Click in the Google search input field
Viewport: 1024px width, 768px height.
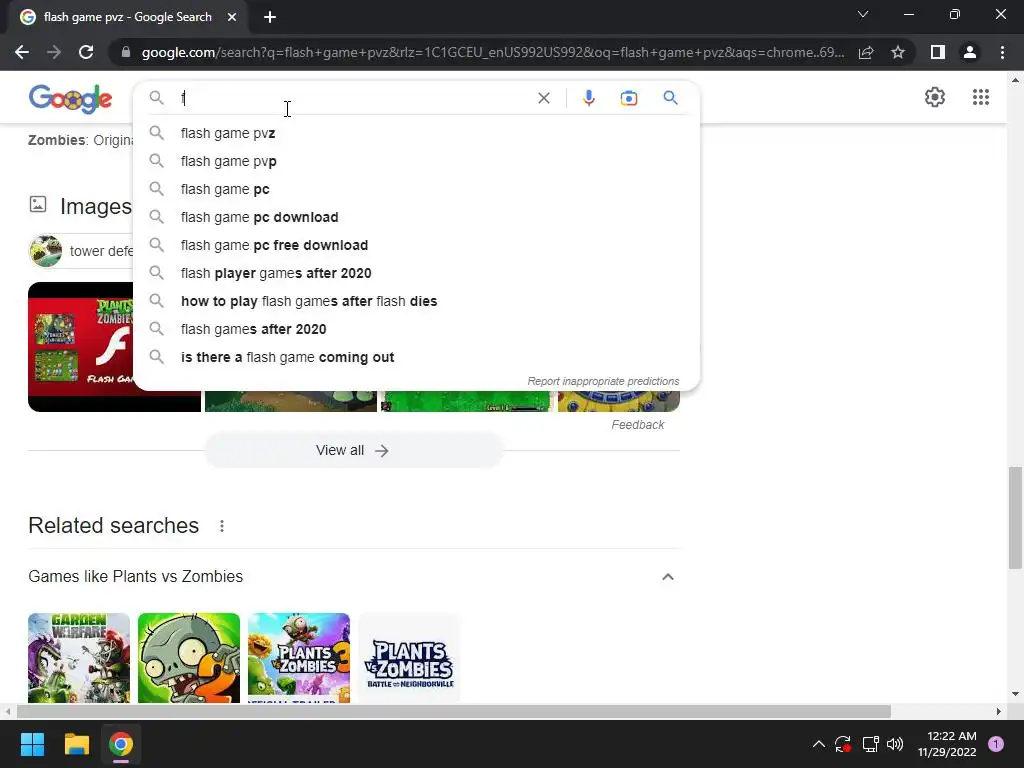click(x=356, y=98)
